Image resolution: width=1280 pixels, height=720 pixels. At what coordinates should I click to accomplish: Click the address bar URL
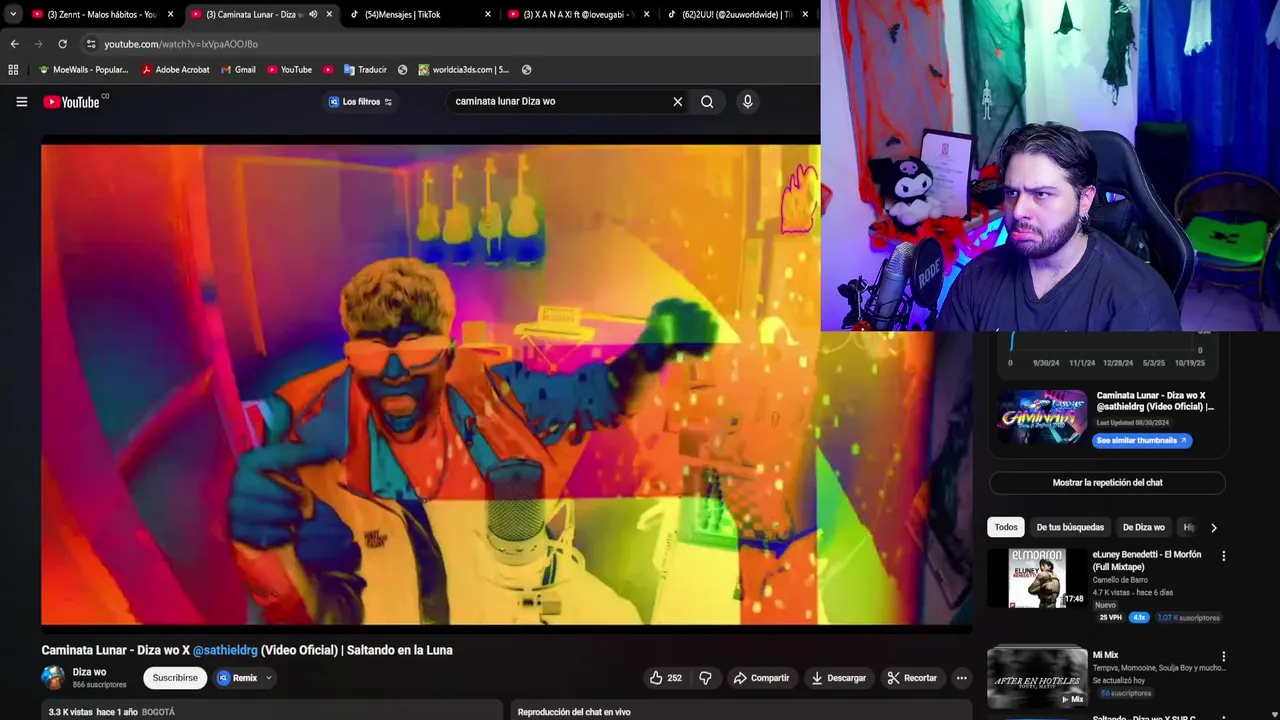[x=181, y=44]
